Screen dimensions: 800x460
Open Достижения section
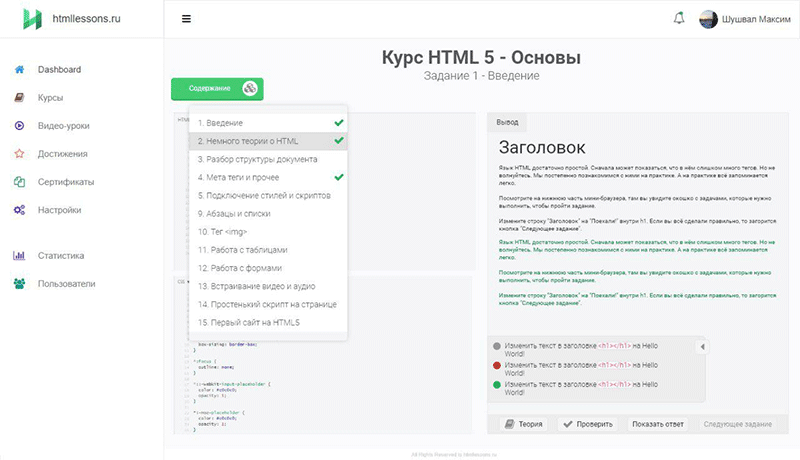pos(62,154)
